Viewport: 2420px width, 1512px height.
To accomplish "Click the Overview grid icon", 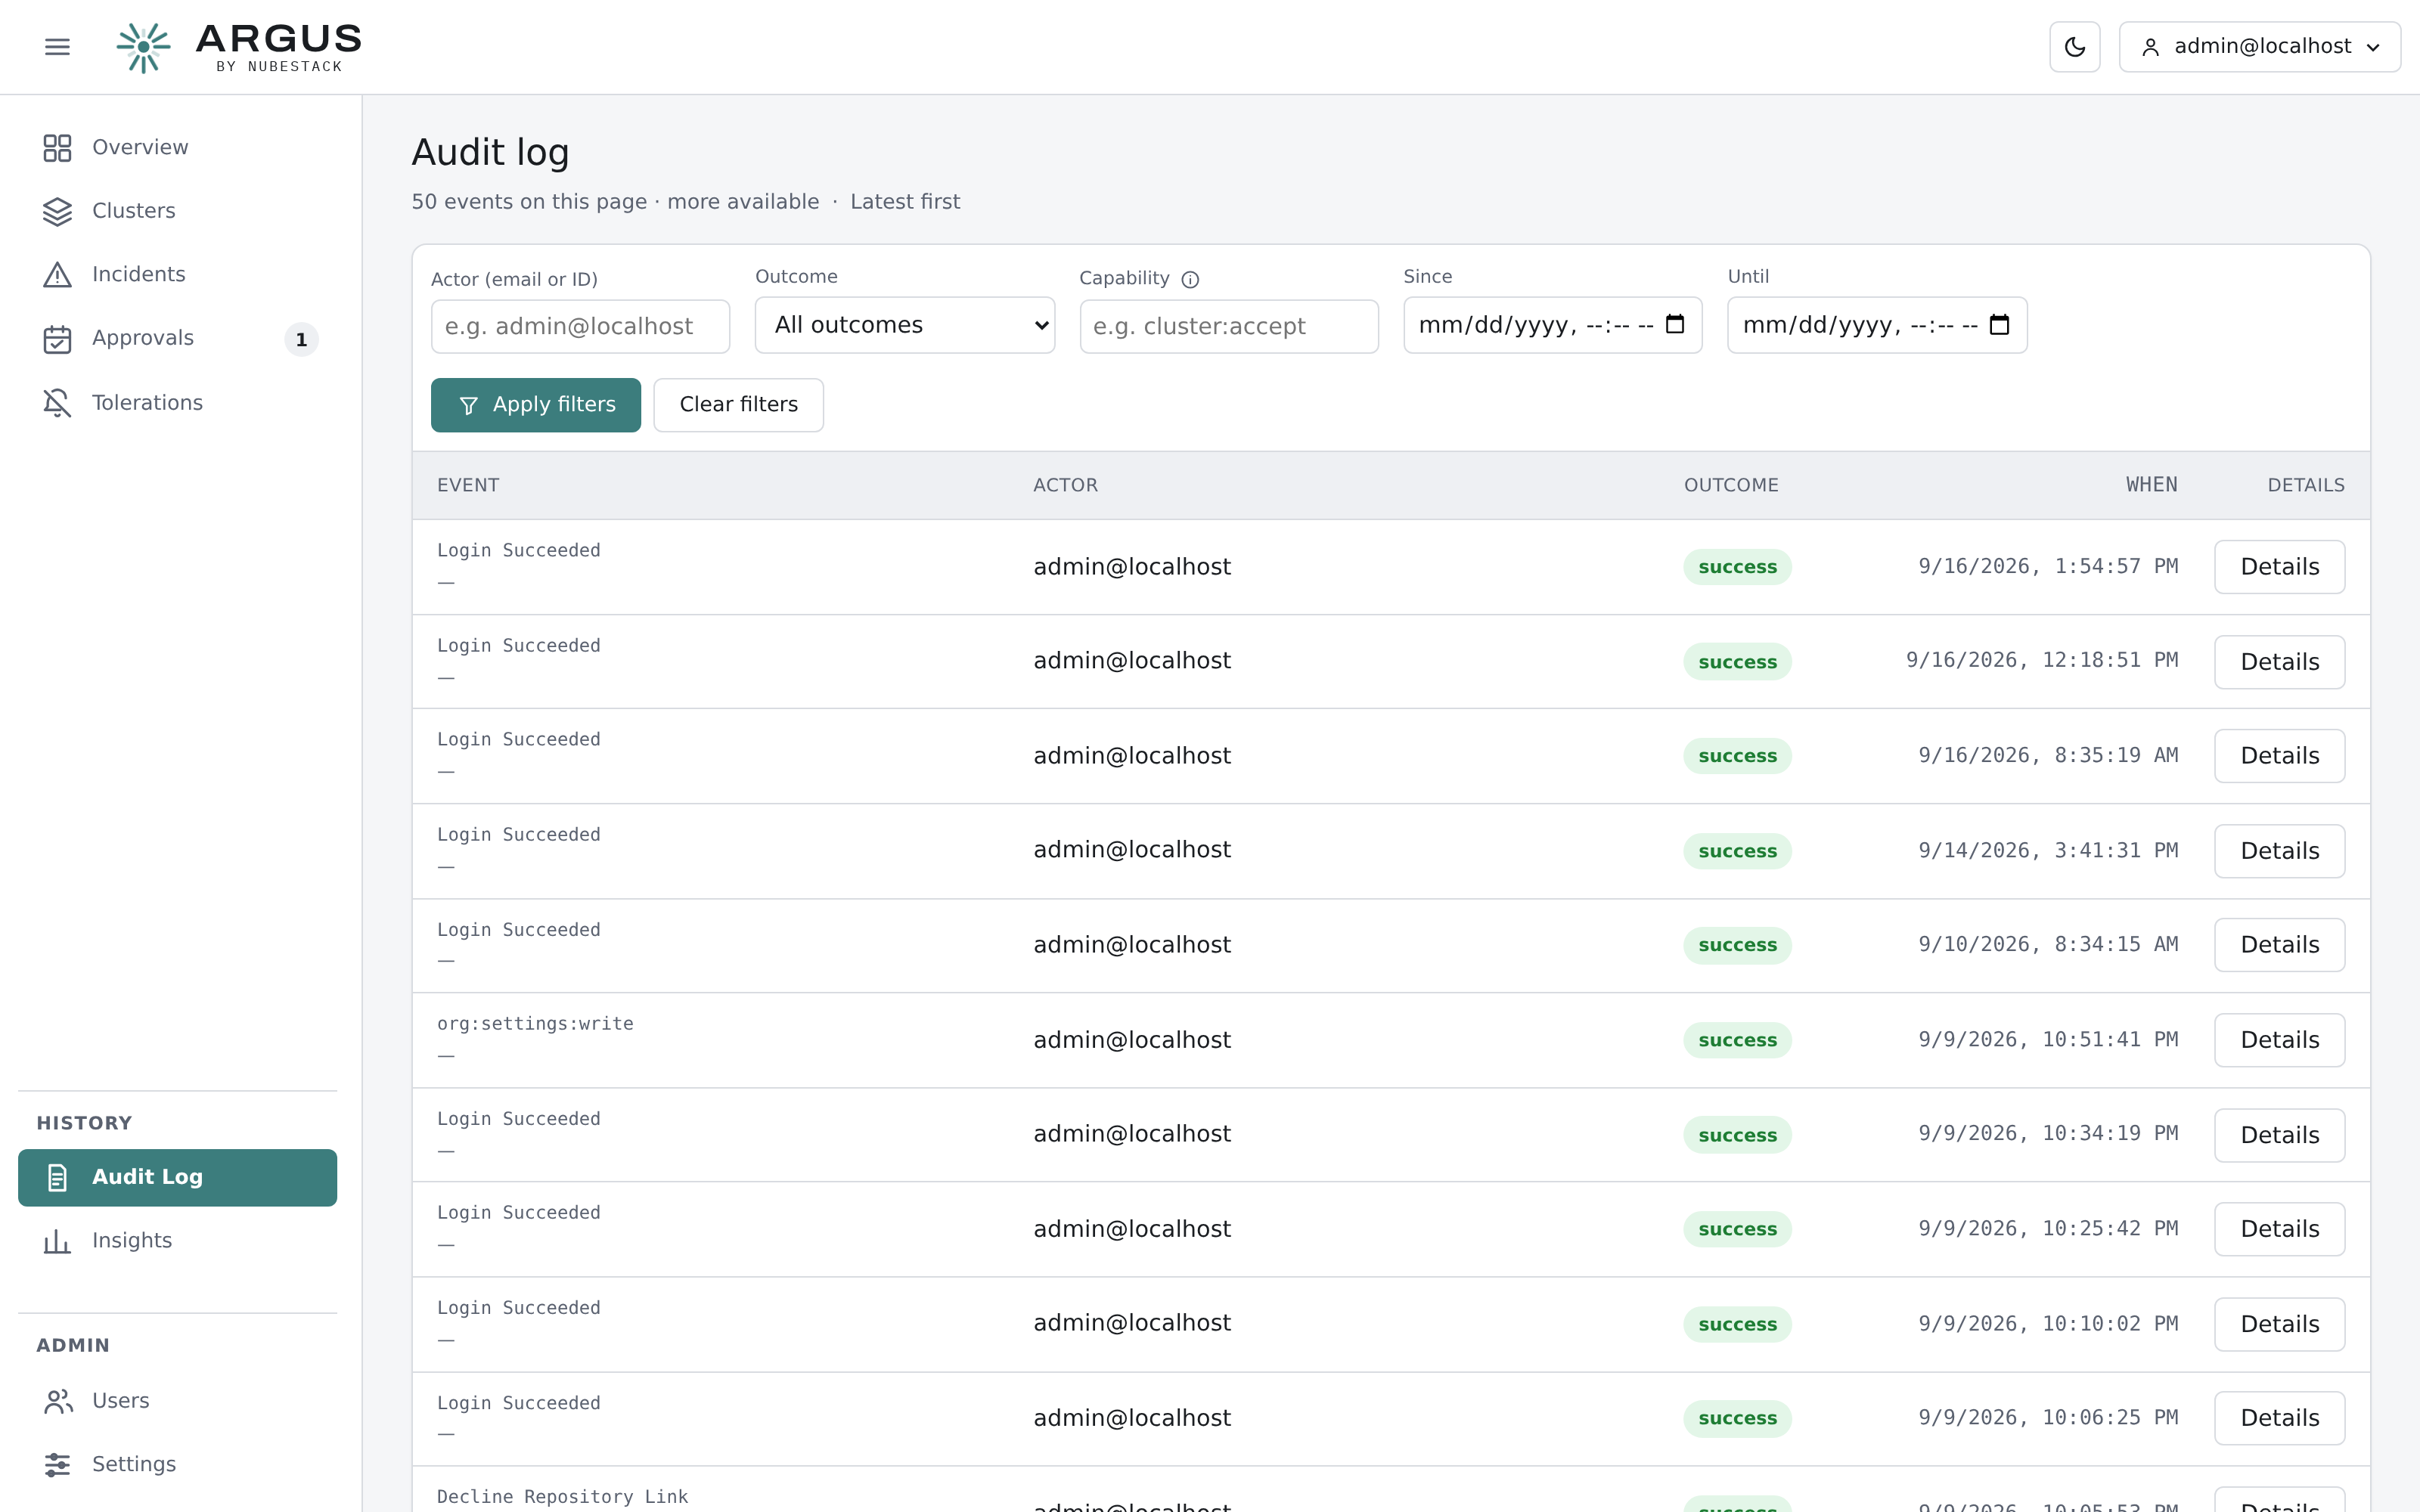I will coord(57,148).
